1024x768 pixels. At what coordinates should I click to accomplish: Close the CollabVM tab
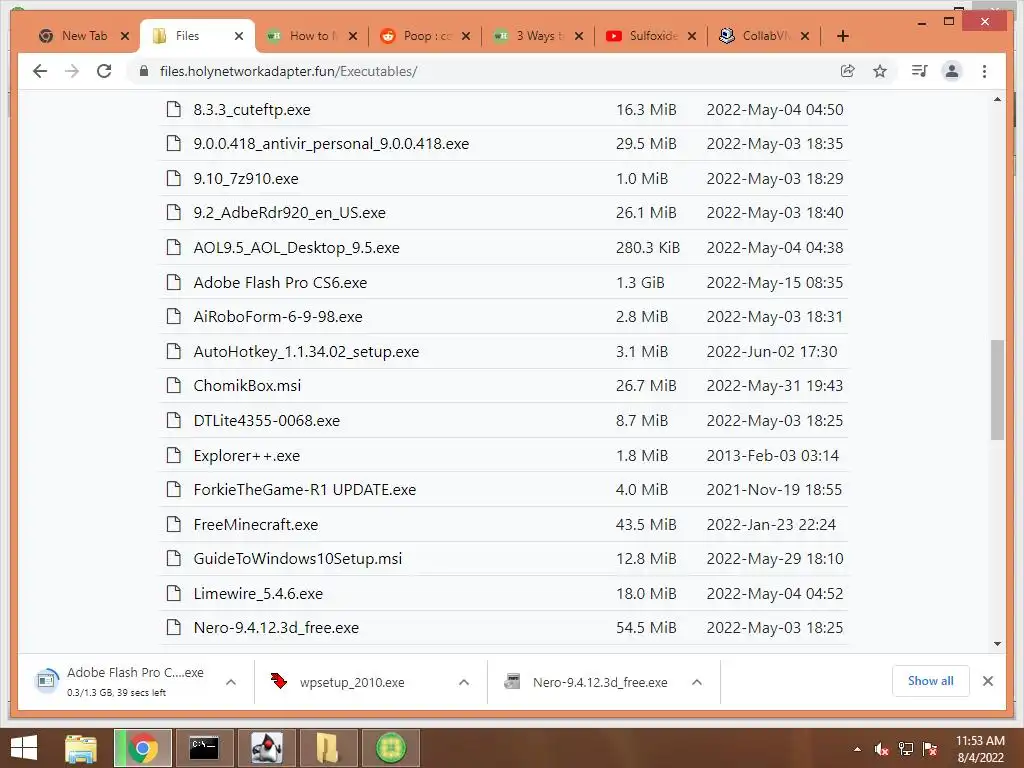805,36
